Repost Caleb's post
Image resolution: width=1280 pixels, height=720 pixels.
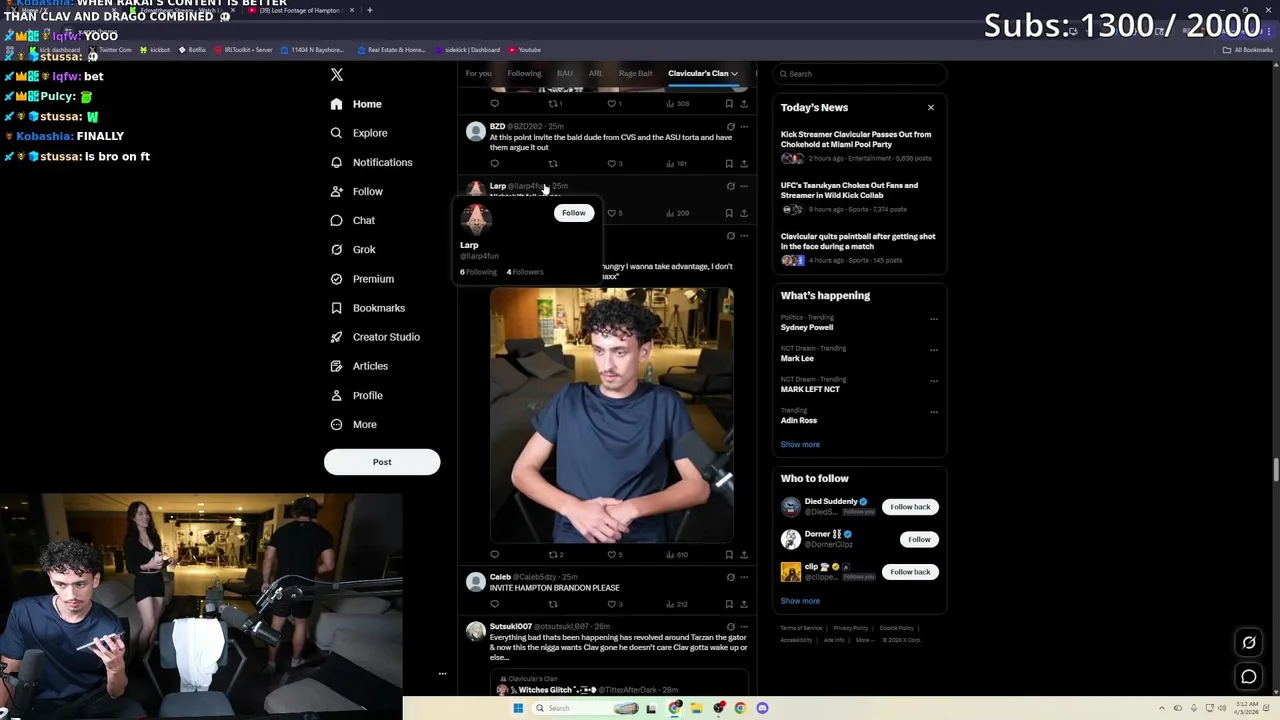pyautogui.click(x=553, y=604)
